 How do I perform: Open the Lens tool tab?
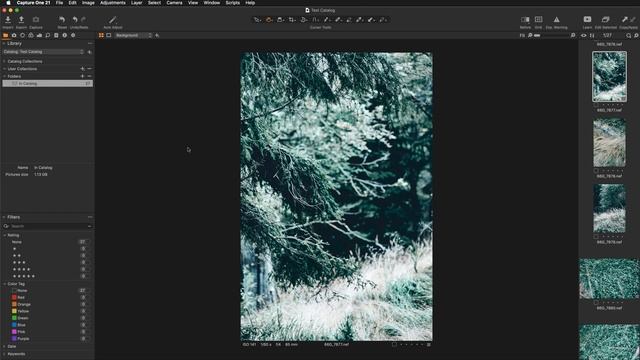coord(22,36)
